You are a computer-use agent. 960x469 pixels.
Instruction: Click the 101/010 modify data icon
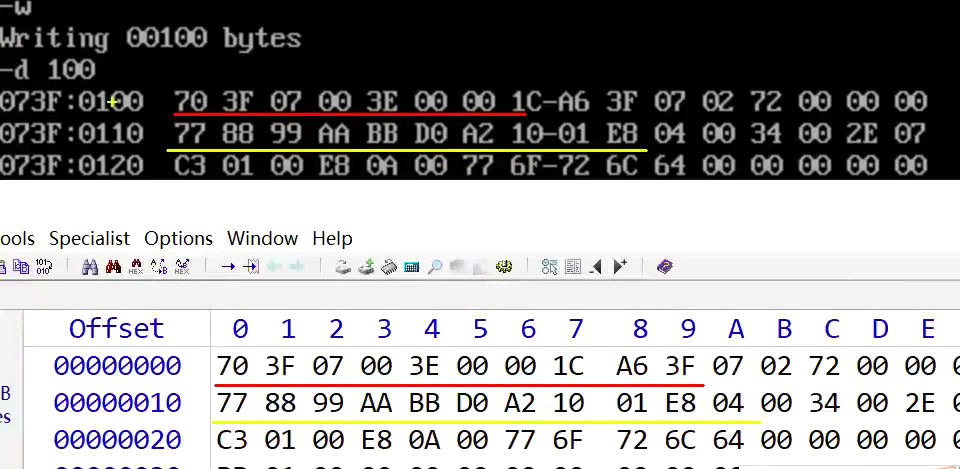point(43,267)
